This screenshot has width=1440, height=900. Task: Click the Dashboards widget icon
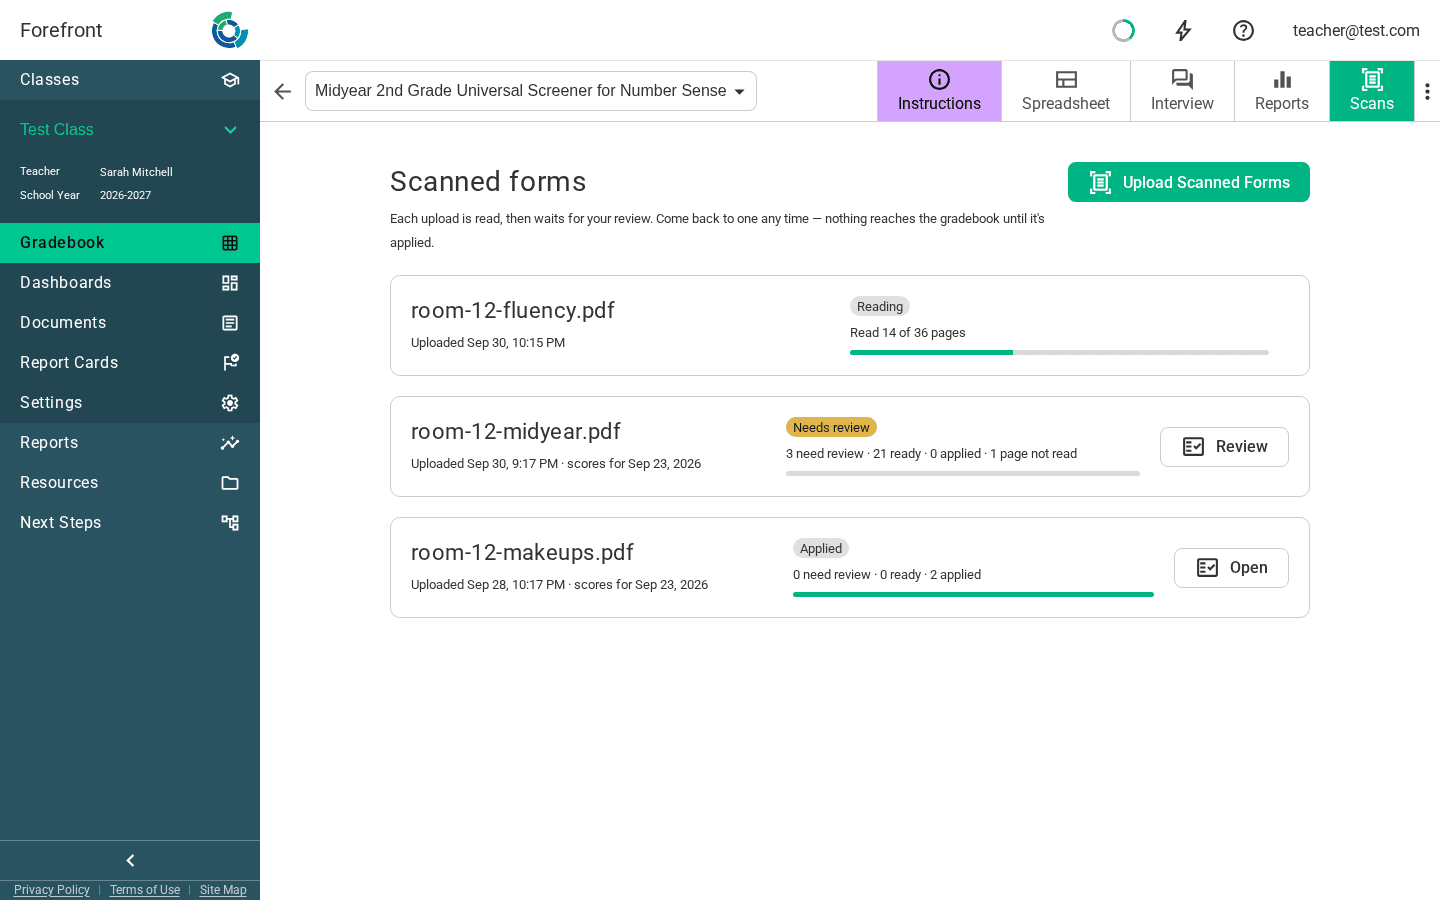click(x=230, y=283)
